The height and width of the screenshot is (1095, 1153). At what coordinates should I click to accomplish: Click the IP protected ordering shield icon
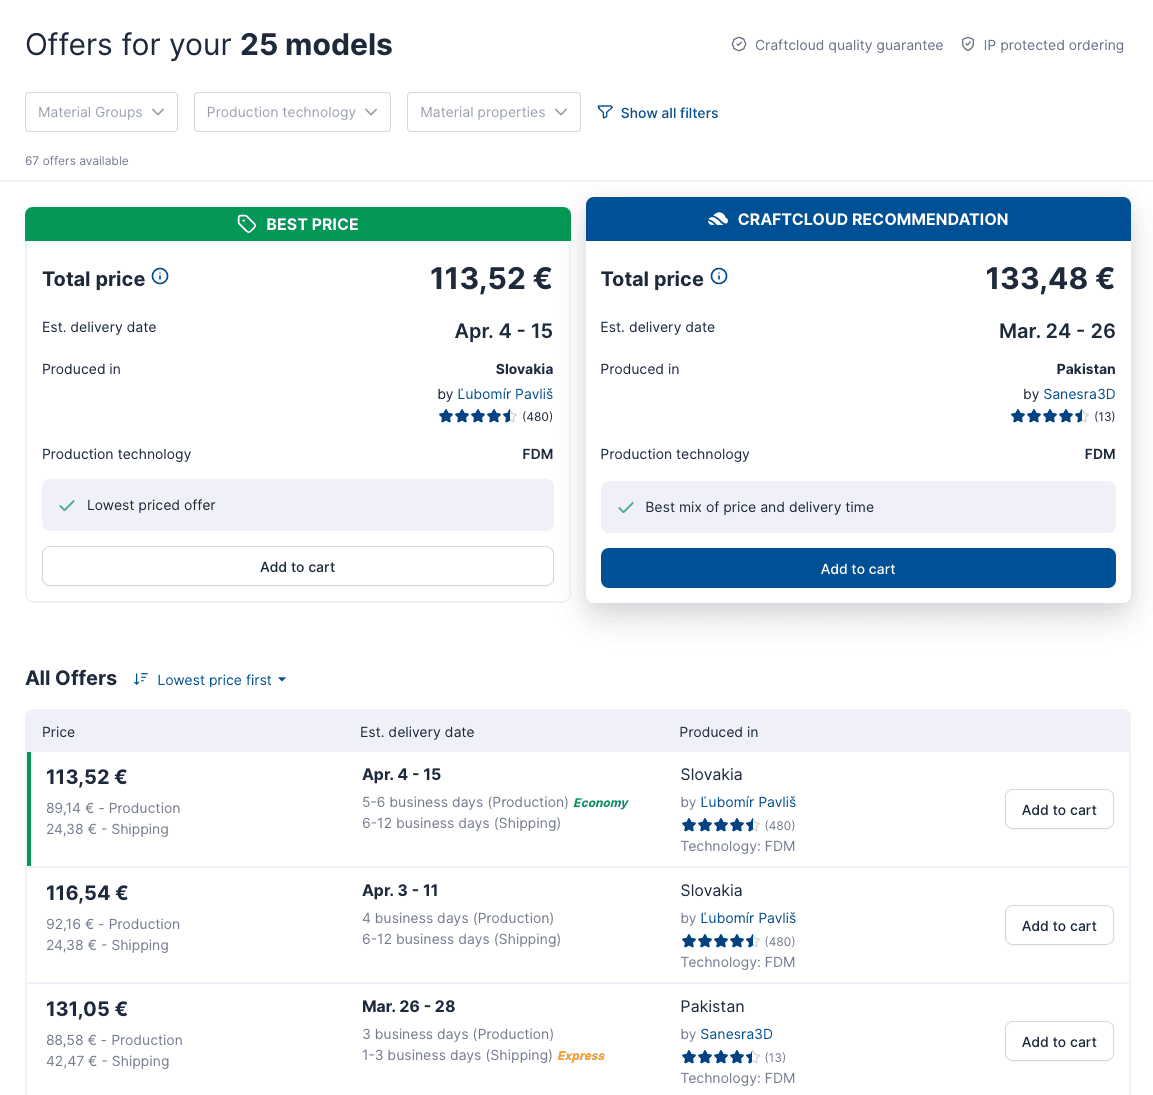coord(968,45)
